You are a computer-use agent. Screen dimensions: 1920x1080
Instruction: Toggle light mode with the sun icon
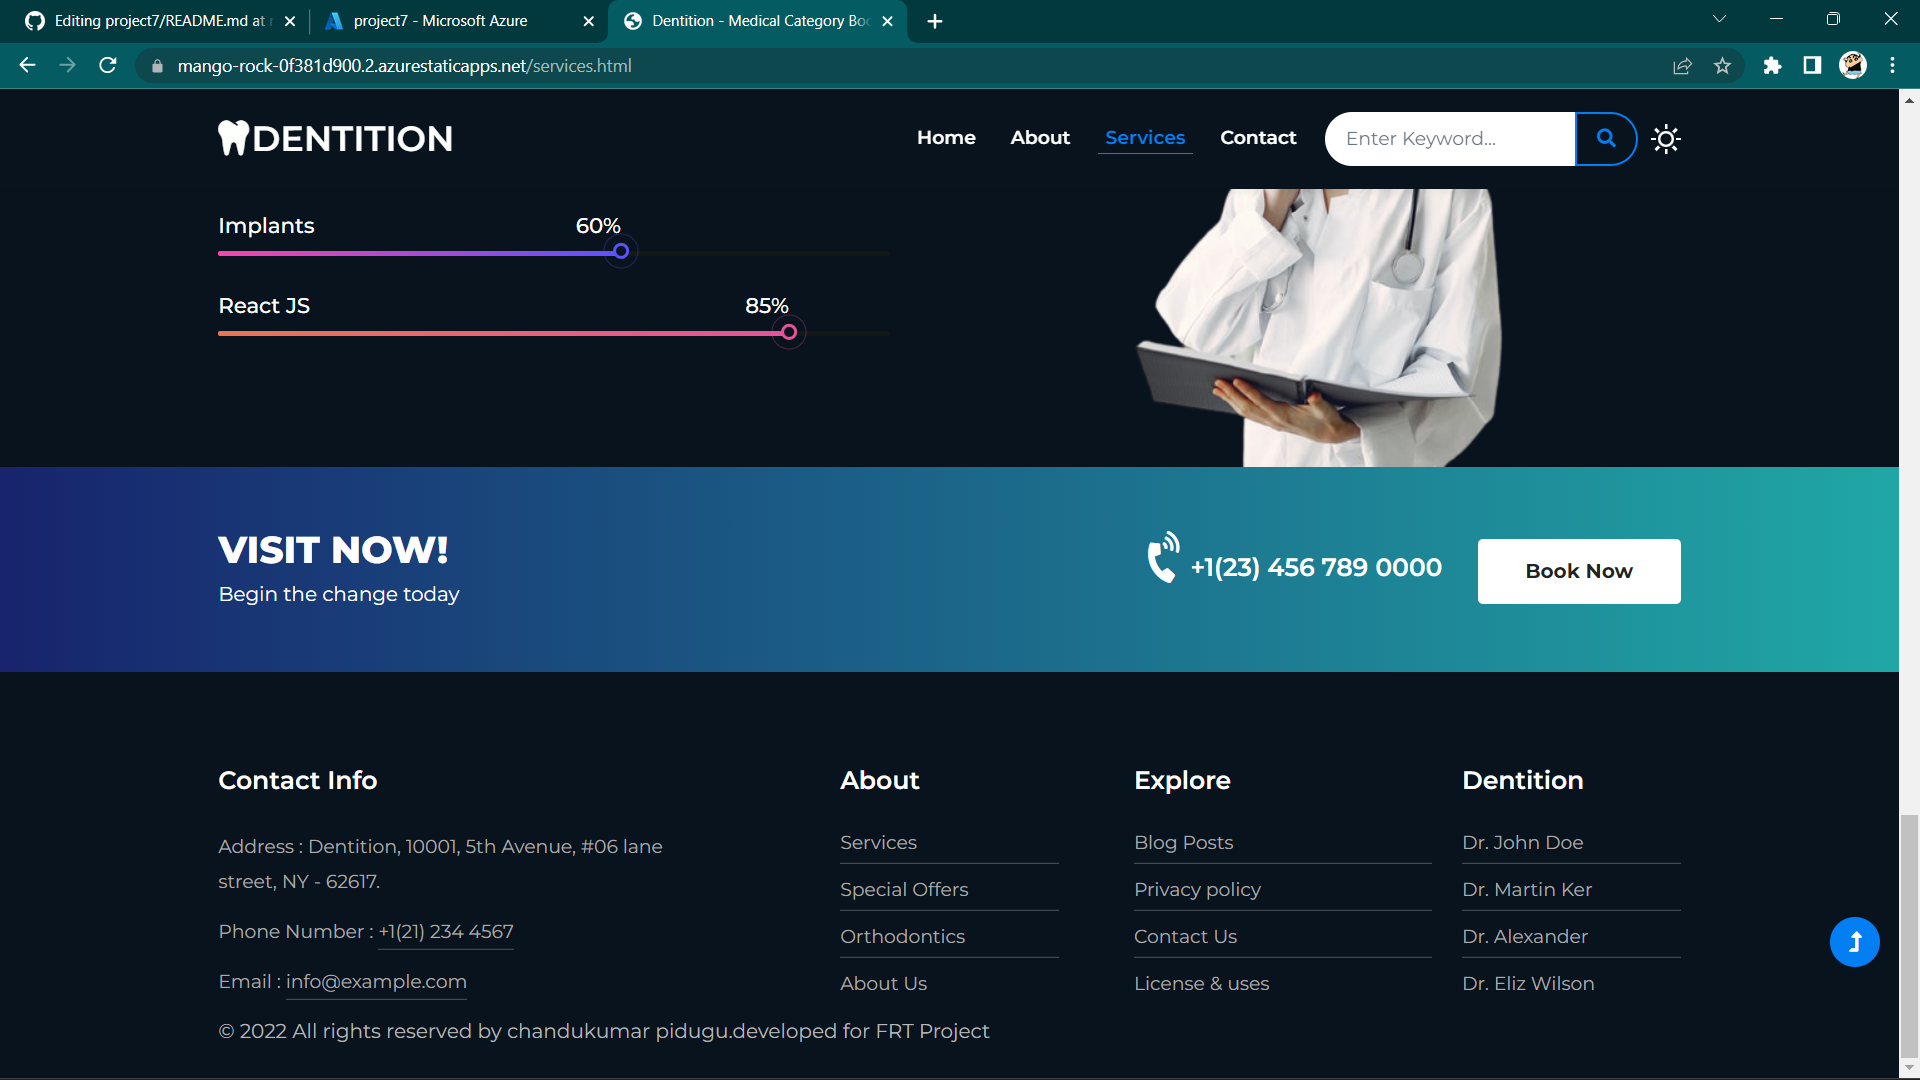[x=1666, y=139]
